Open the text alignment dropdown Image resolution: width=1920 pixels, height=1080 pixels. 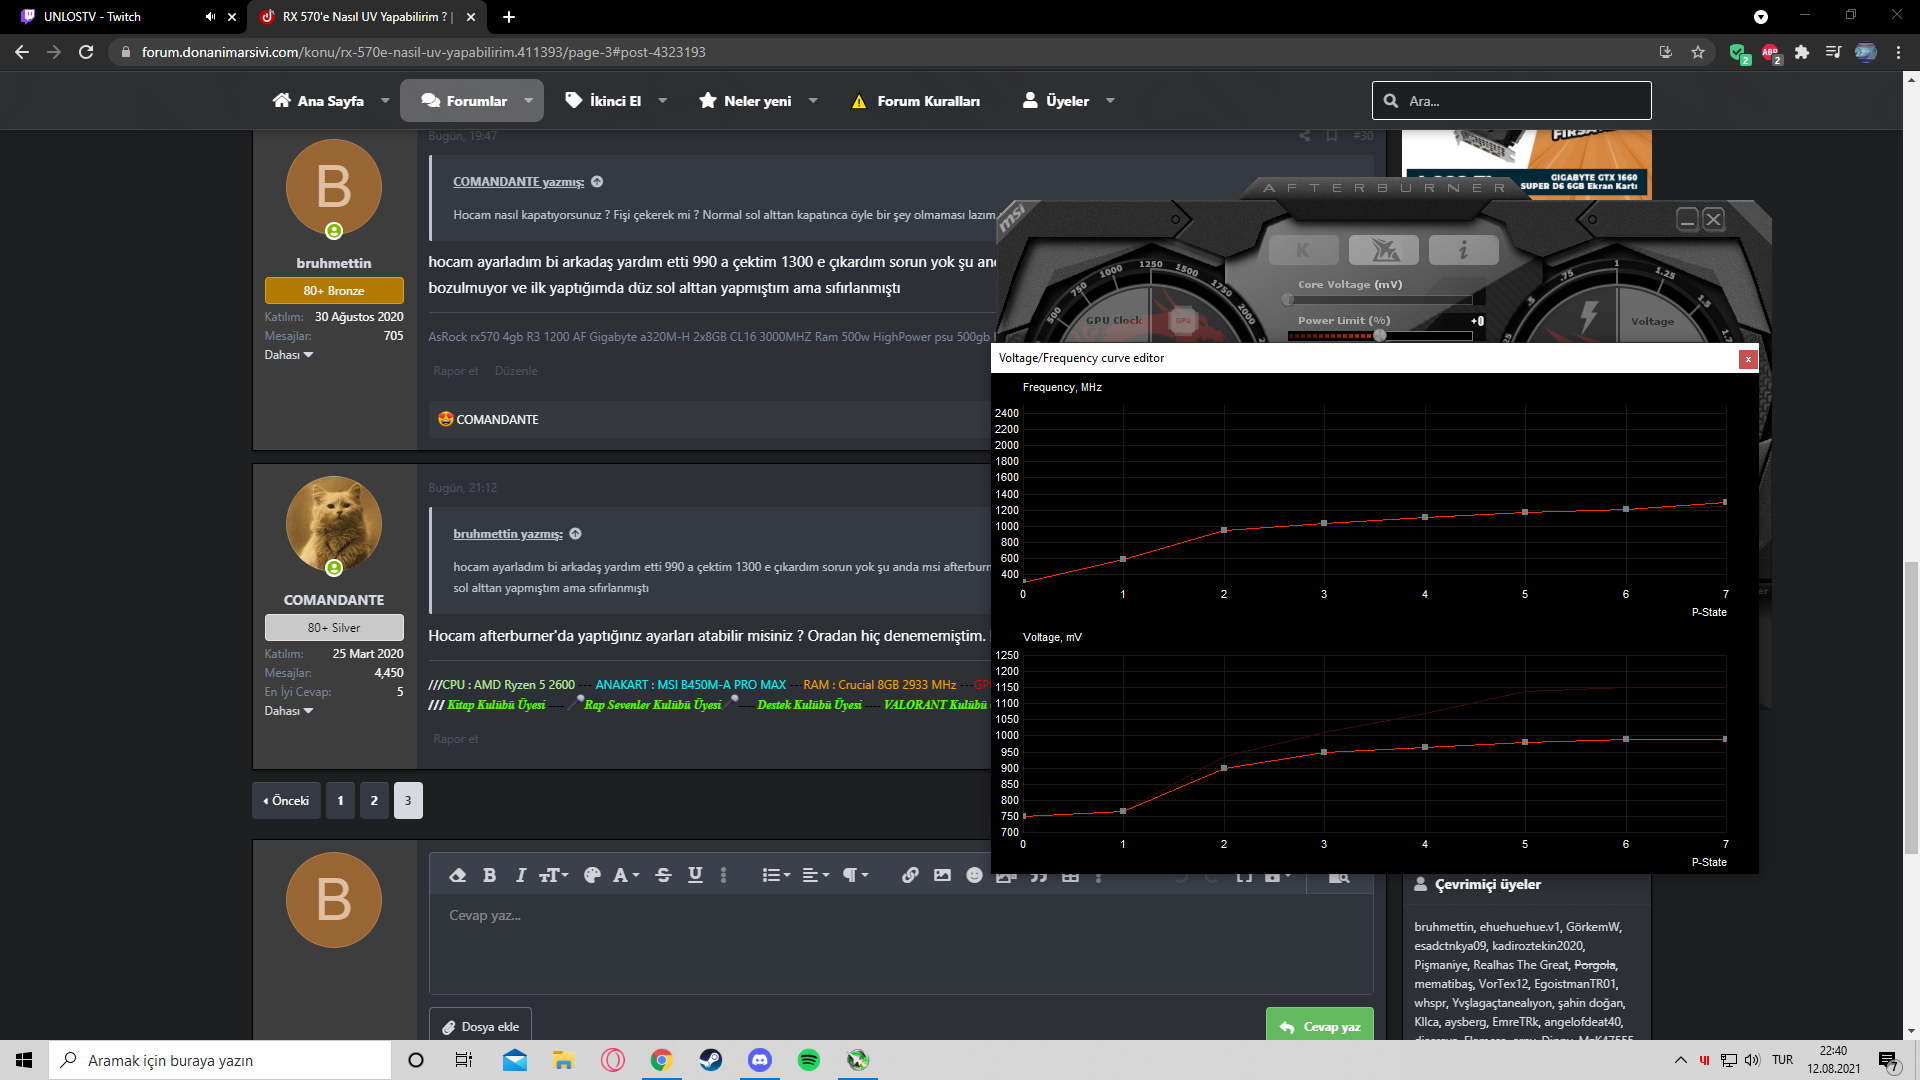tap(815, 875)
